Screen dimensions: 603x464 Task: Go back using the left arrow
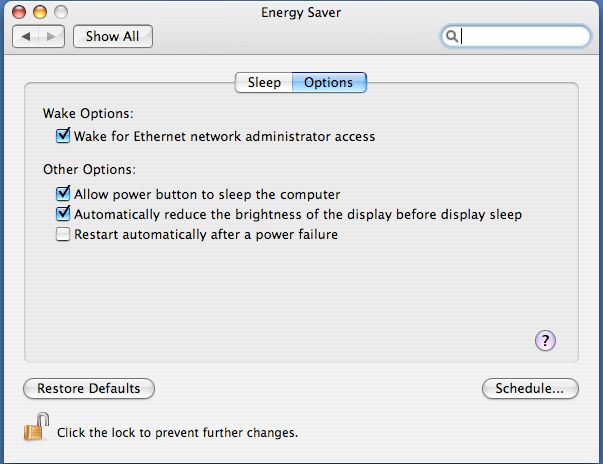click(x=27, y=36)
